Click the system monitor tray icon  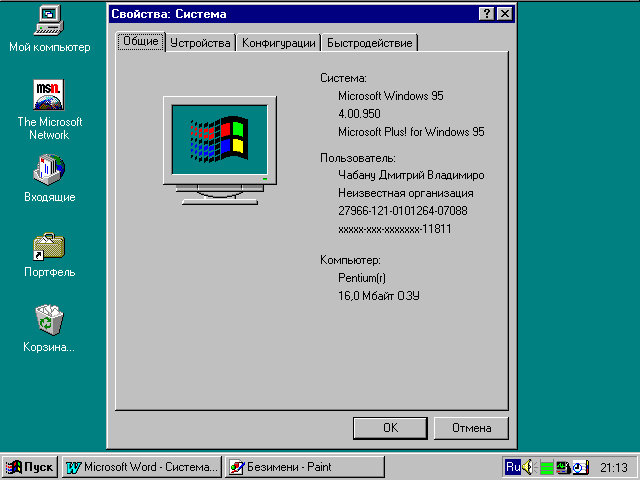tap(563, 467)
